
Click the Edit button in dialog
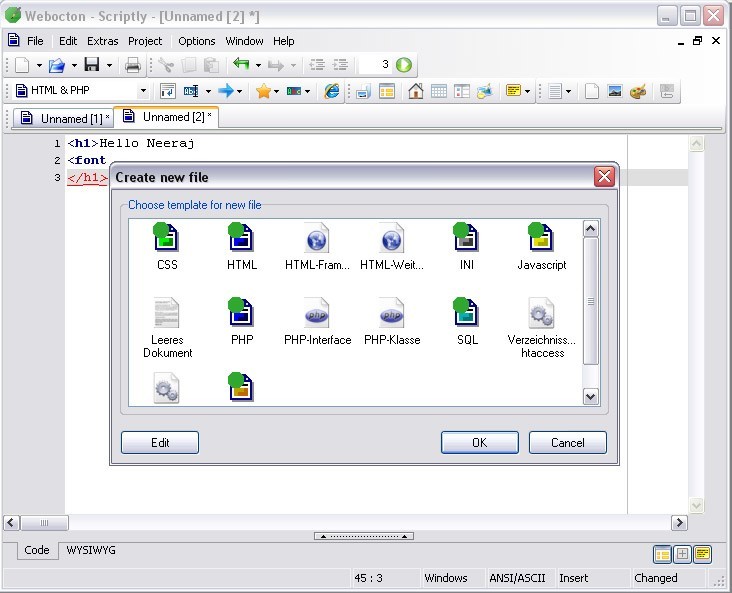[x=160, y=442]
